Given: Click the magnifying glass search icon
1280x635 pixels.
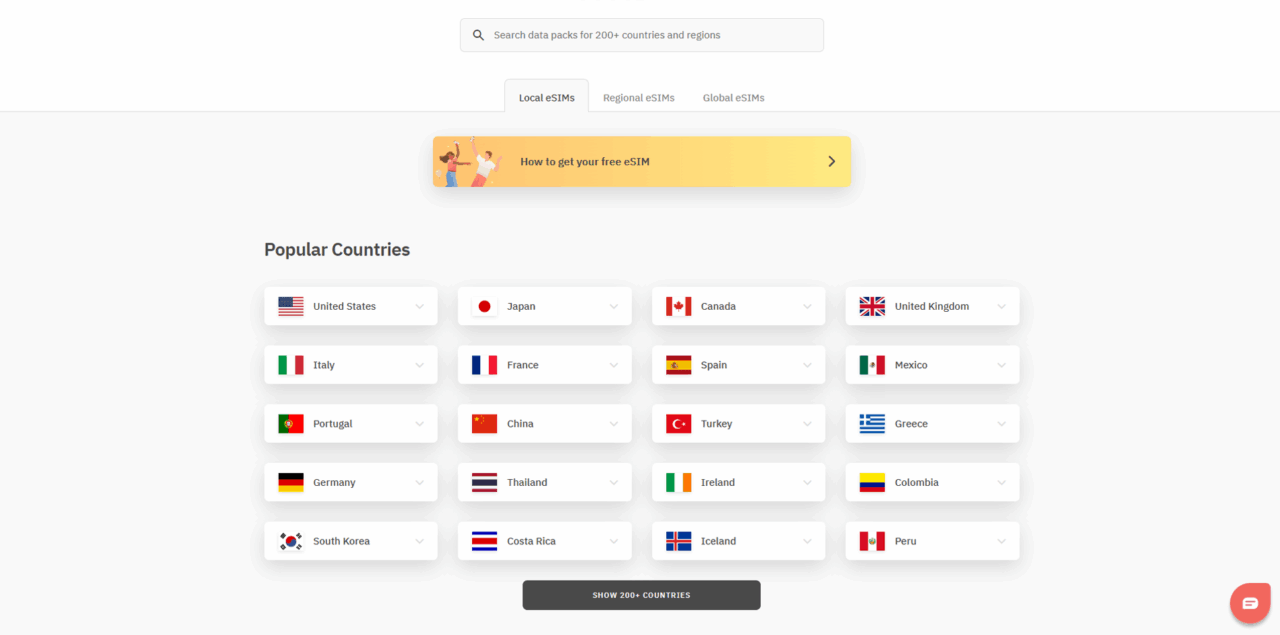Looking at the screenshot, I should (x=479, y=35).
